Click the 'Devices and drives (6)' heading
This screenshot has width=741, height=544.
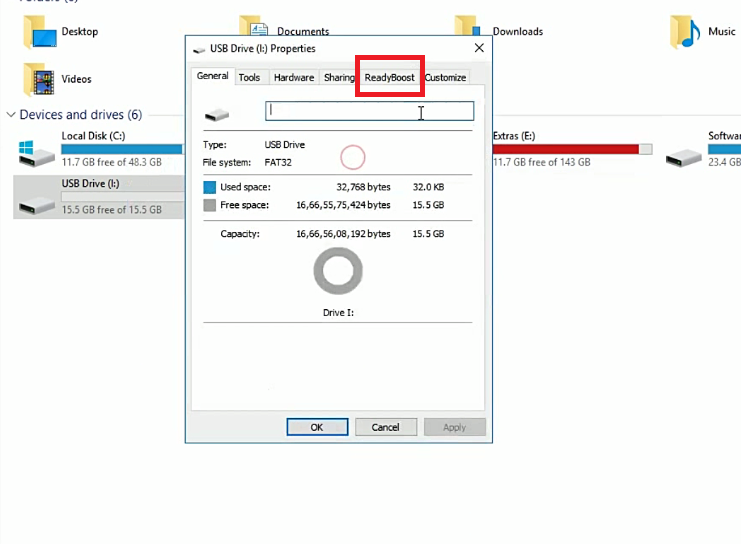pos(81,114)
